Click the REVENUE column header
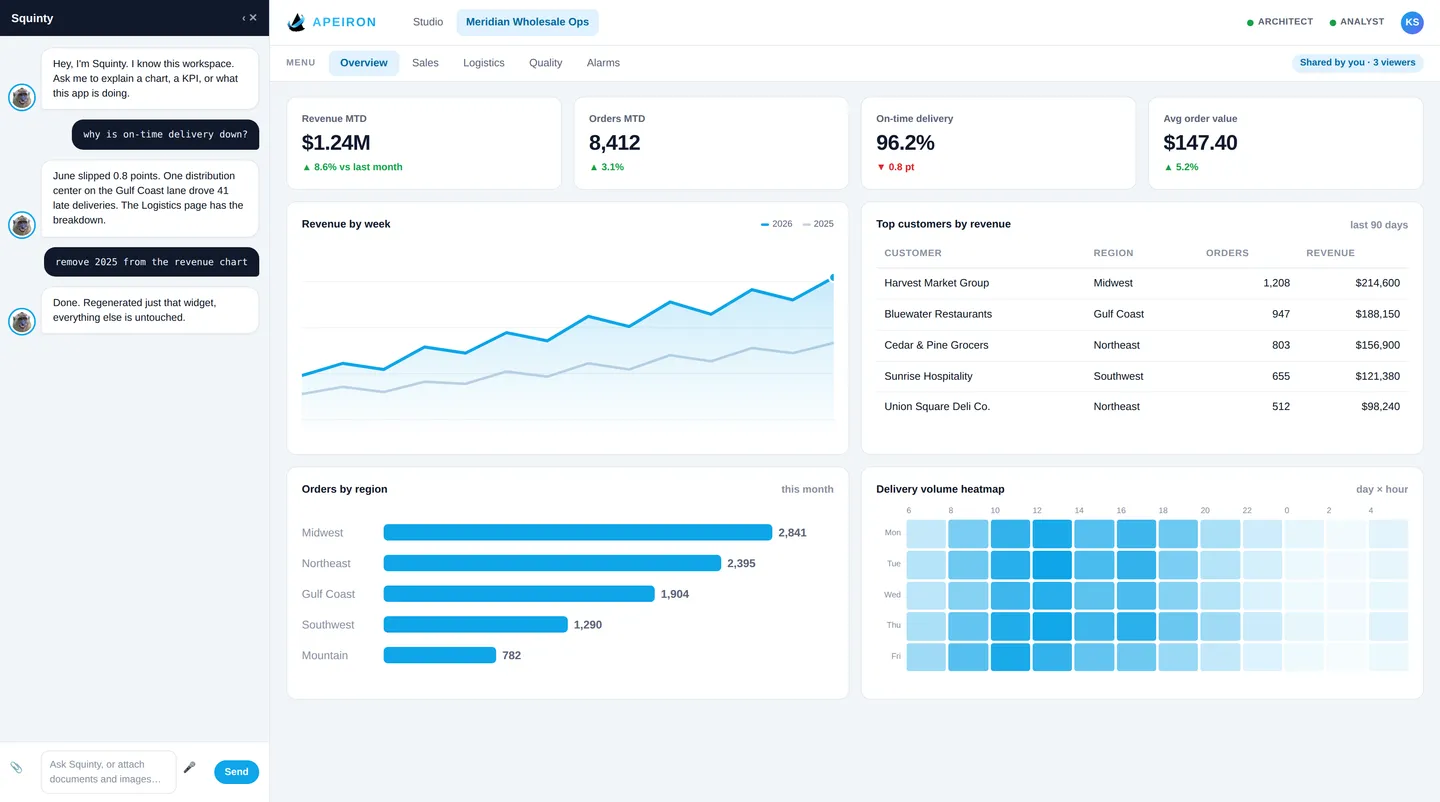Screen dimensions: 1440x802 1330,253
